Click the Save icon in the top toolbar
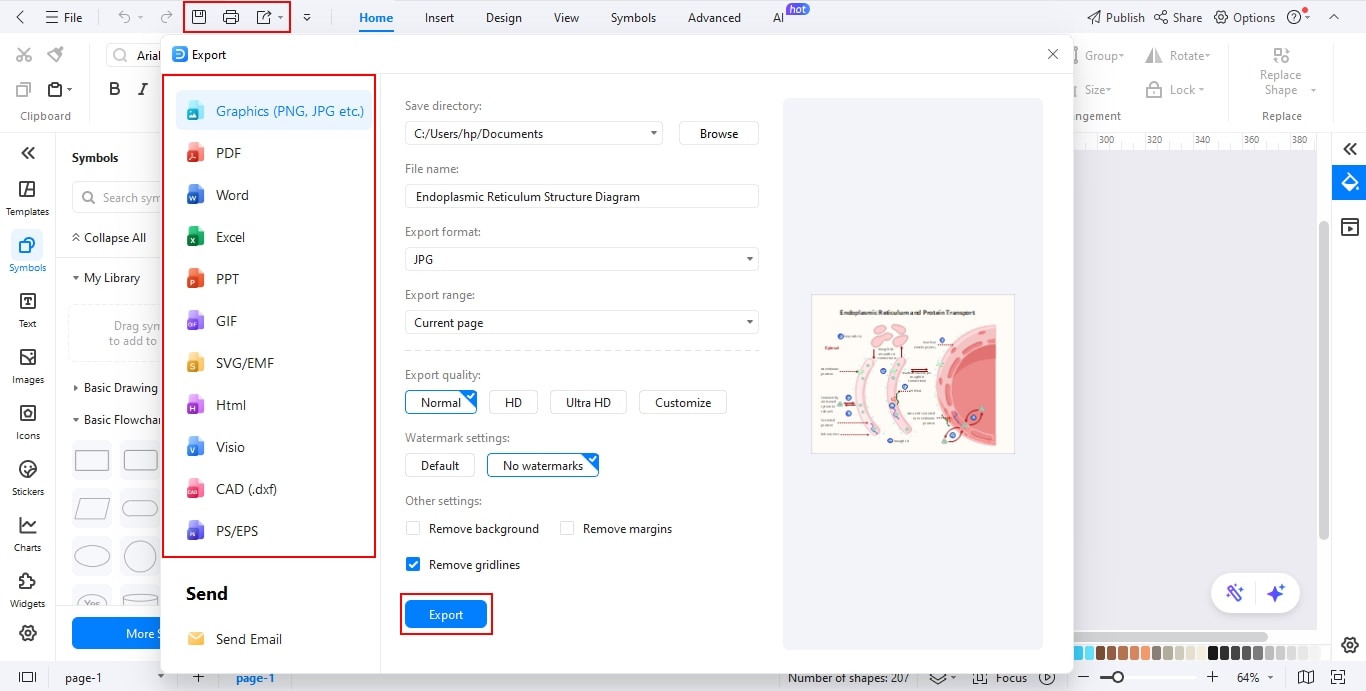The height and width of the screenshot is (691, 1366). 200,16
